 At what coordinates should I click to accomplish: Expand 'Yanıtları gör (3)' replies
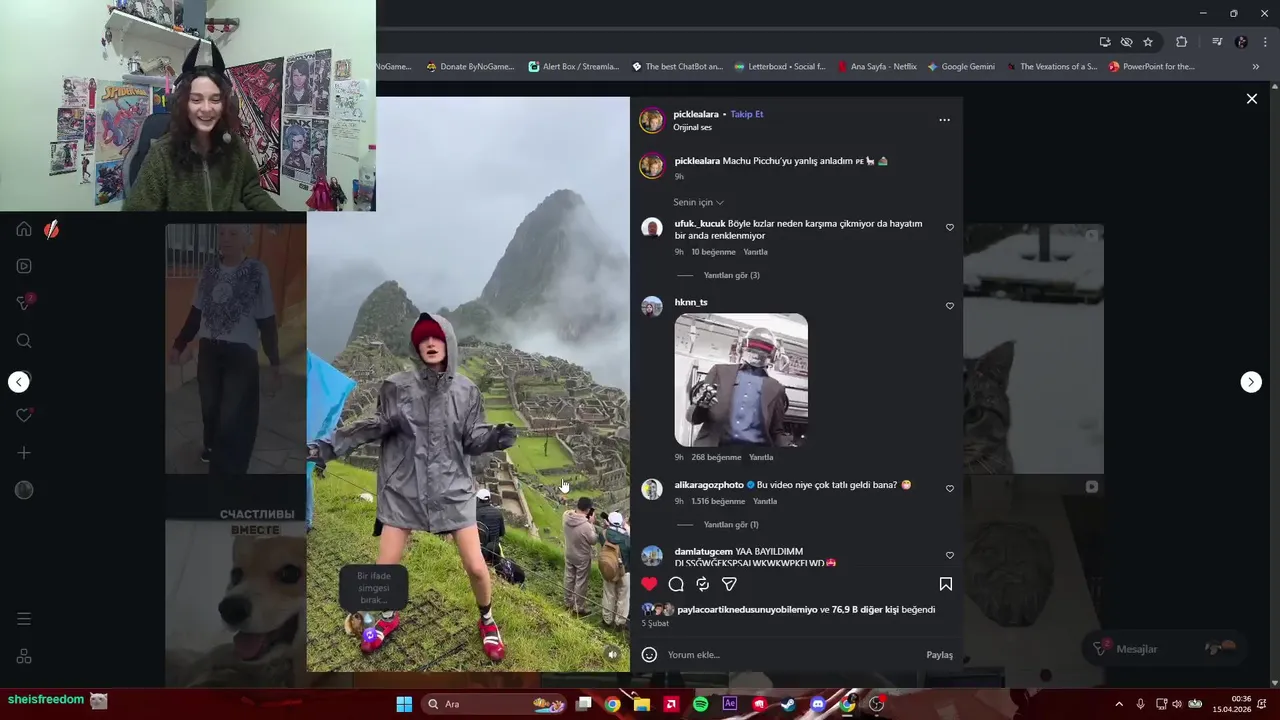pyautogui.click(x=731, y=275)
